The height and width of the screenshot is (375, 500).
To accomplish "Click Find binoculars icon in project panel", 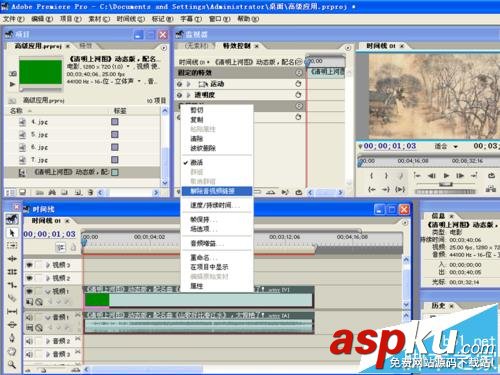I will (52, 192).
